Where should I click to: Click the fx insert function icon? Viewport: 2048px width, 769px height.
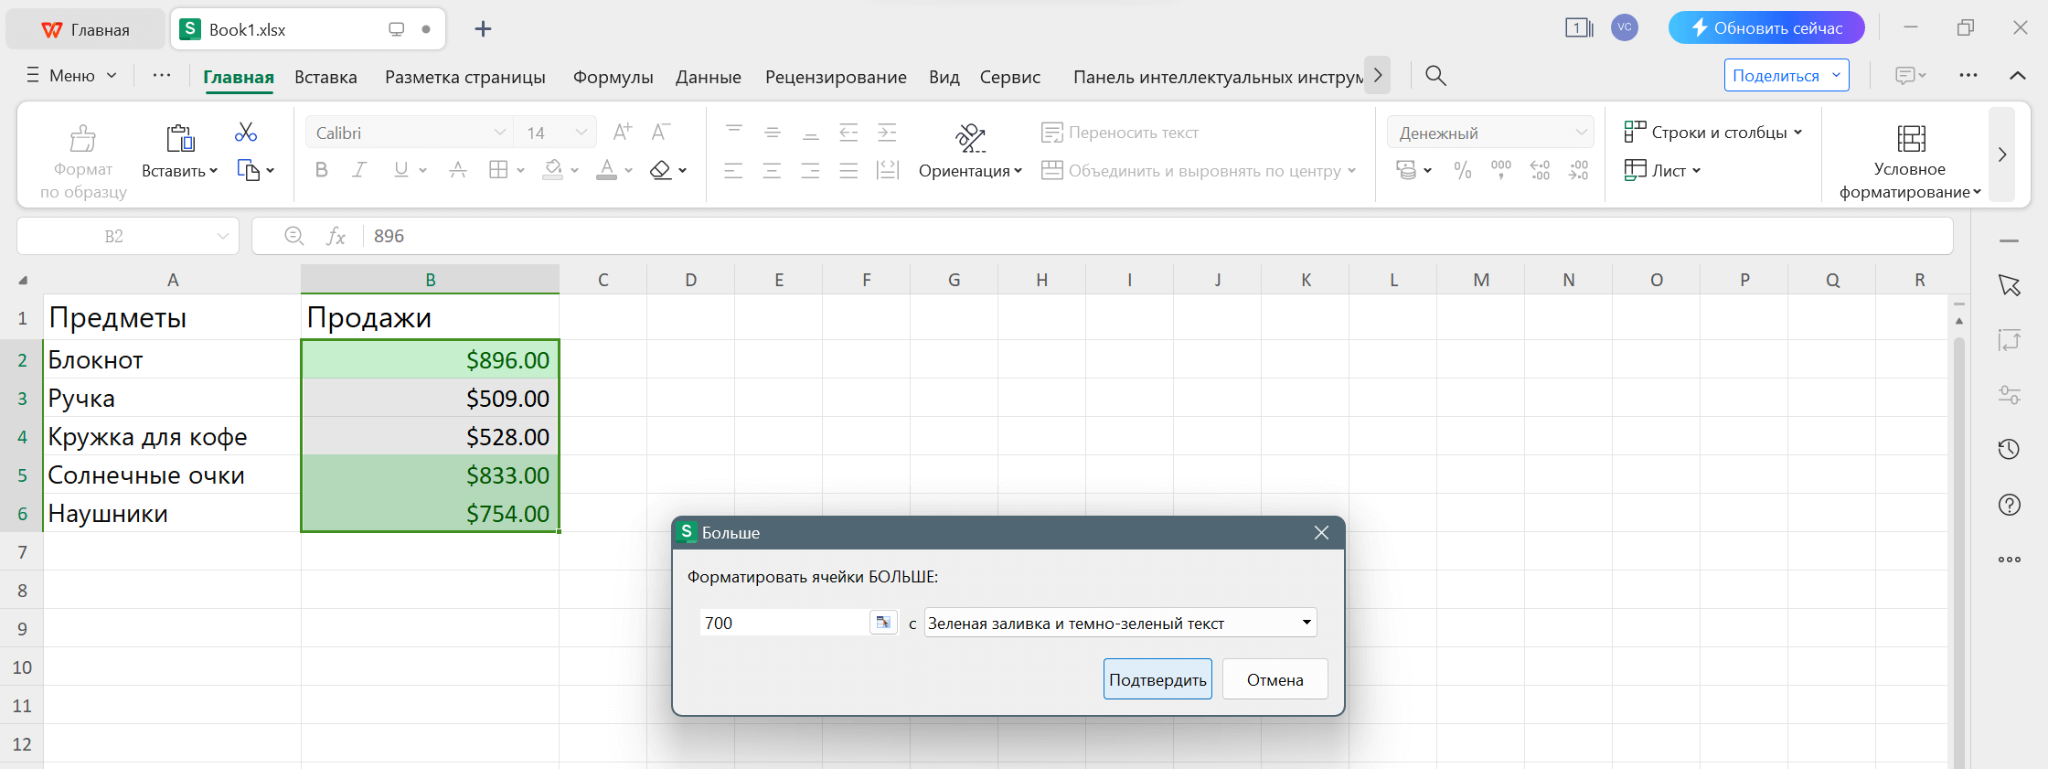336,236
